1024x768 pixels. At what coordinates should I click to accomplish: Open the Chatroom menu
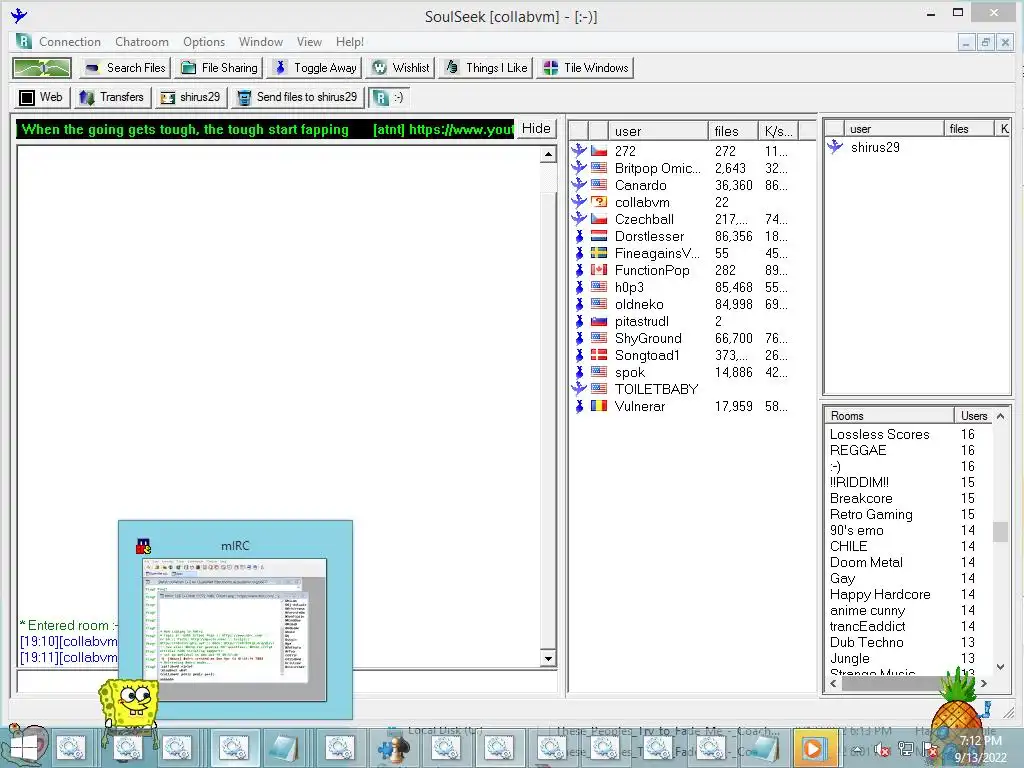click(x=142, y=42)
